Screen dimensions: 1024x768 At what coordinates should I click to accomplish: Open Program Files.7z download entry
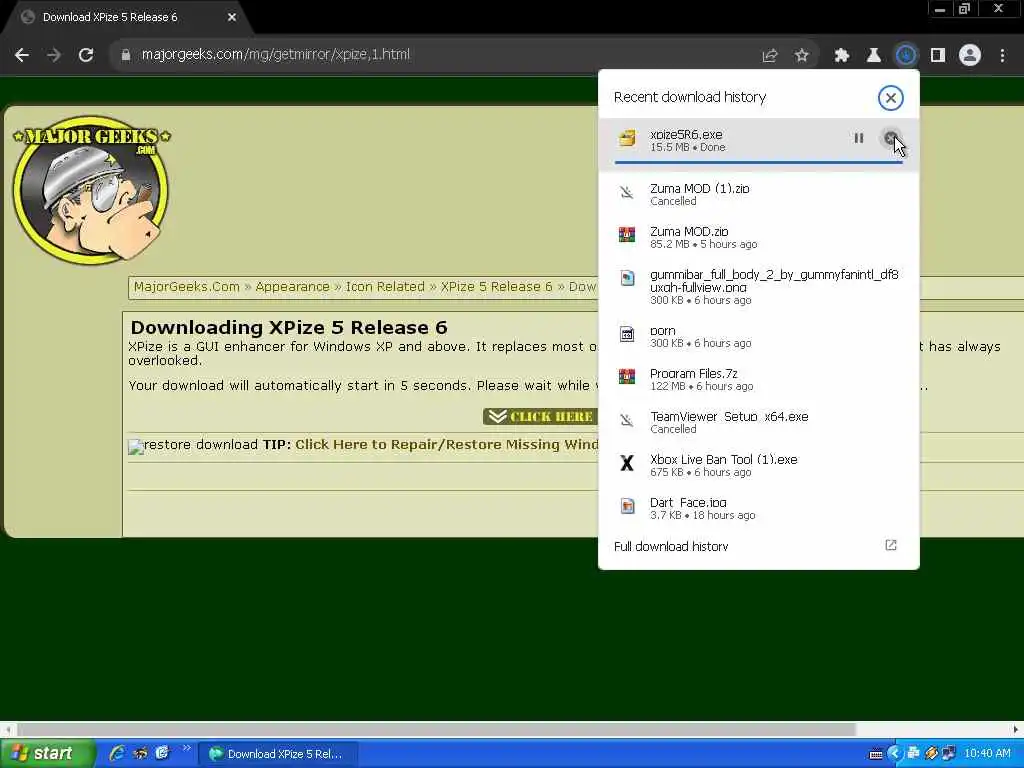coord(759,379)
